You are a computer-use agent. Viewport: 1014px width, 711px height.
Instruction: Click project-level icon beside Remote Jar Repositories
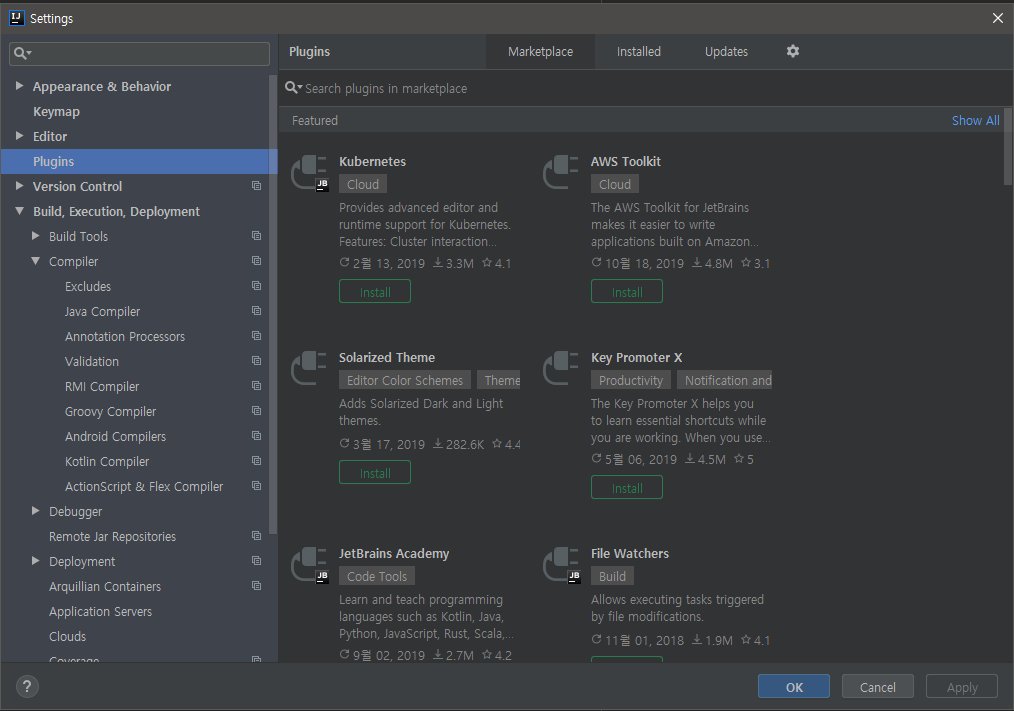coord(256,536)
